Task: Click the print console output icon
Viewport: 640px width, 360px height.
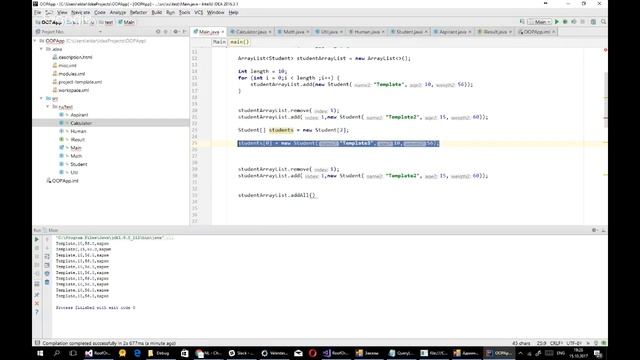Action: point(47,273)
